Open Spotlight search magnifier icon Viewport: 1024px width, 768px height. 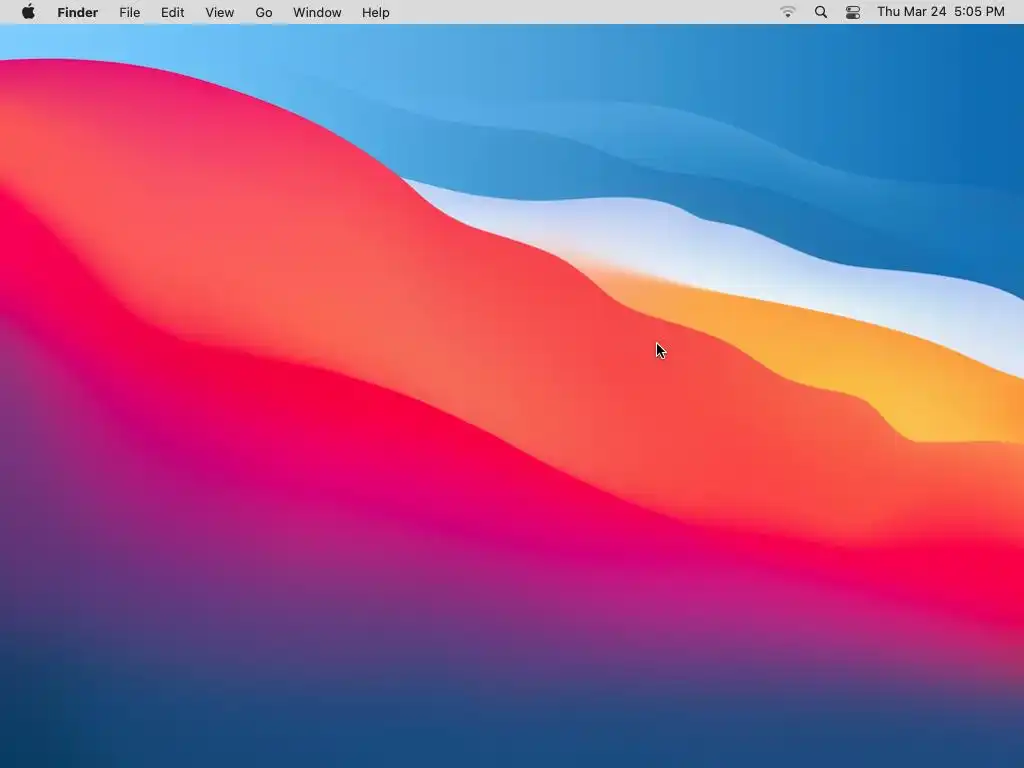pos(821,12)
